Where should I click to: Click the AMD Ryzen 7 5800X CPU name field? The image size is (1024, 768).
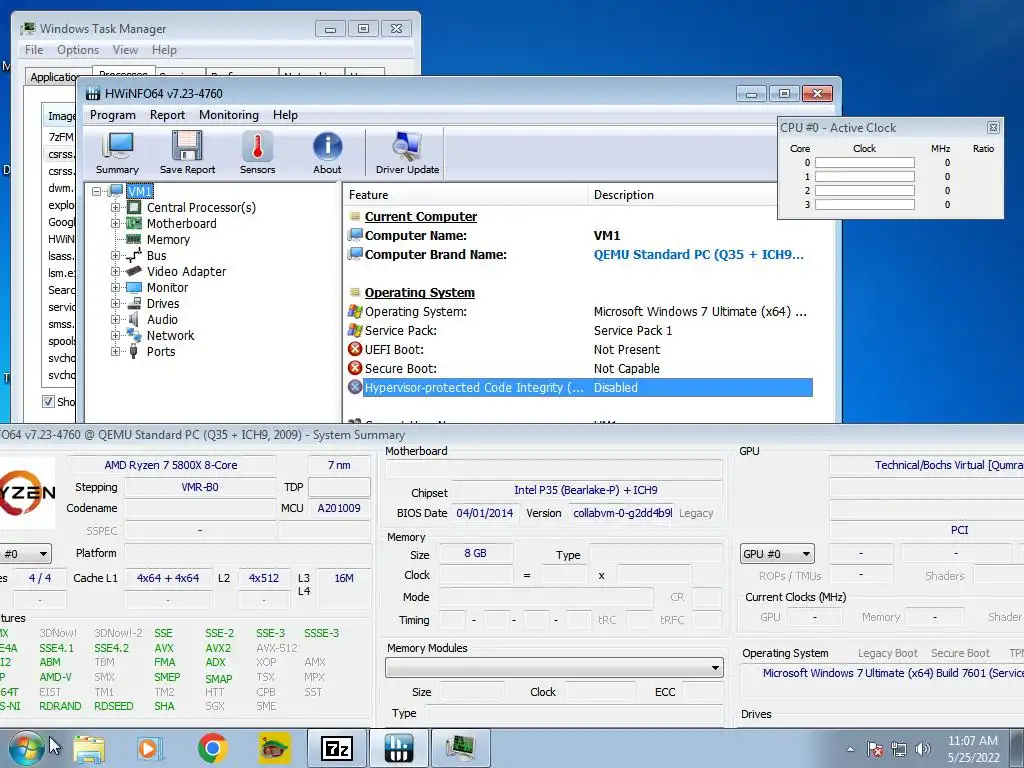coord(172,465)
